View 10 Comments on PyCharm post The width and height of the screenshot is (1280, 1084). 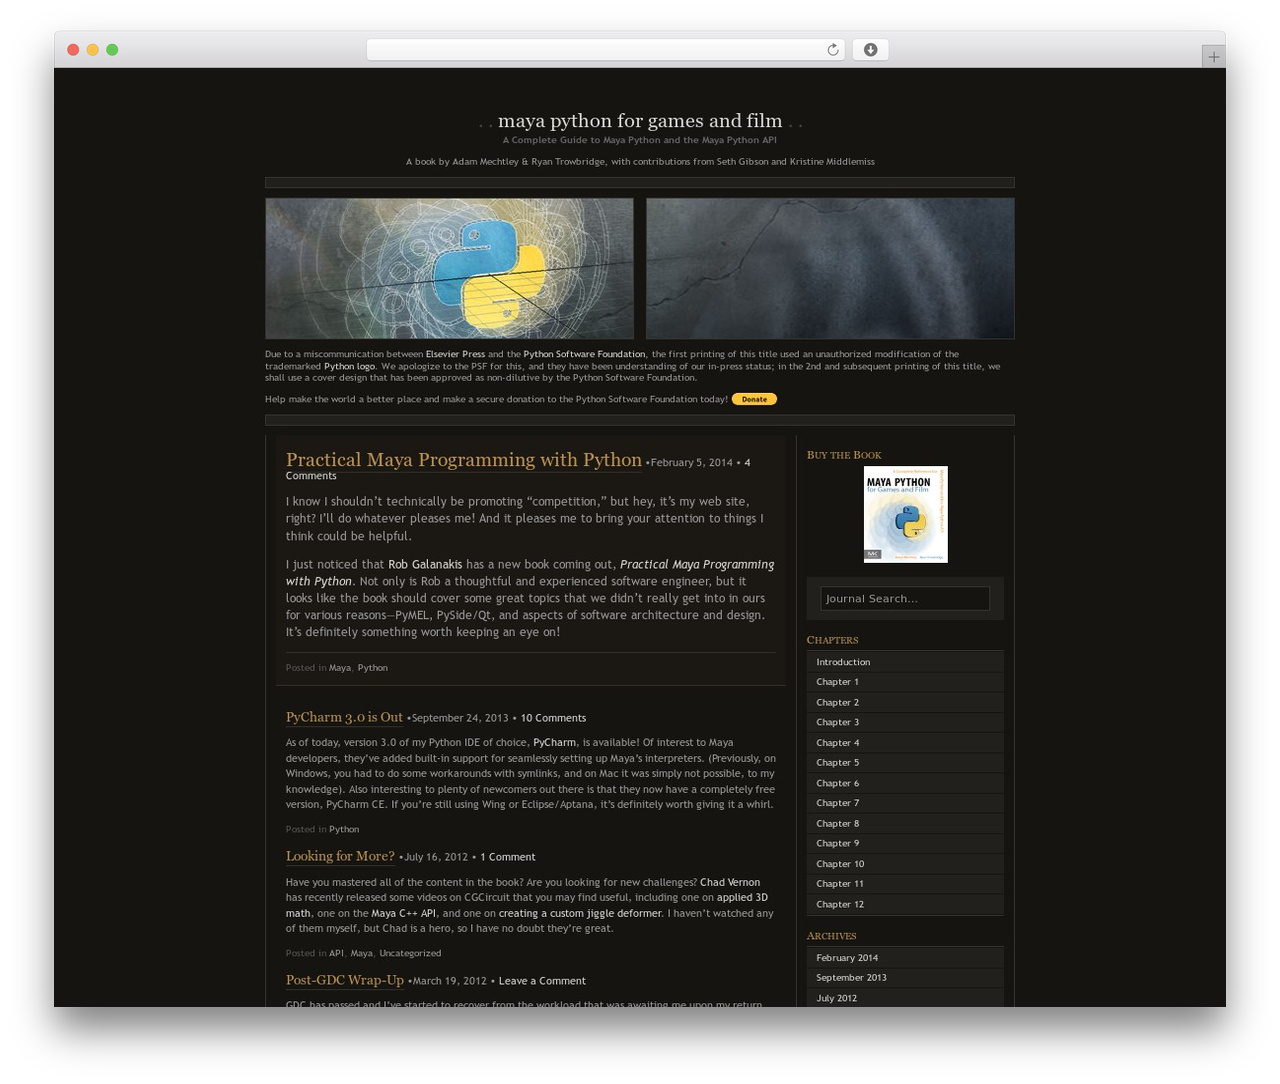553,718
